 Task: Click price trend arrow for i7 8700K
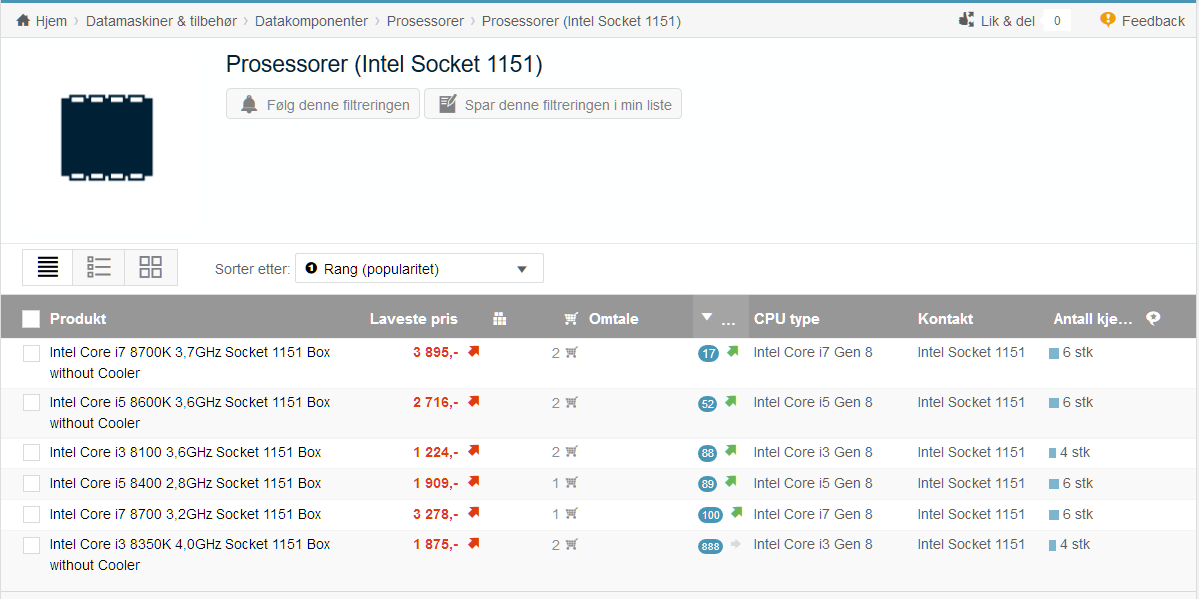click(x=473, y=351)
